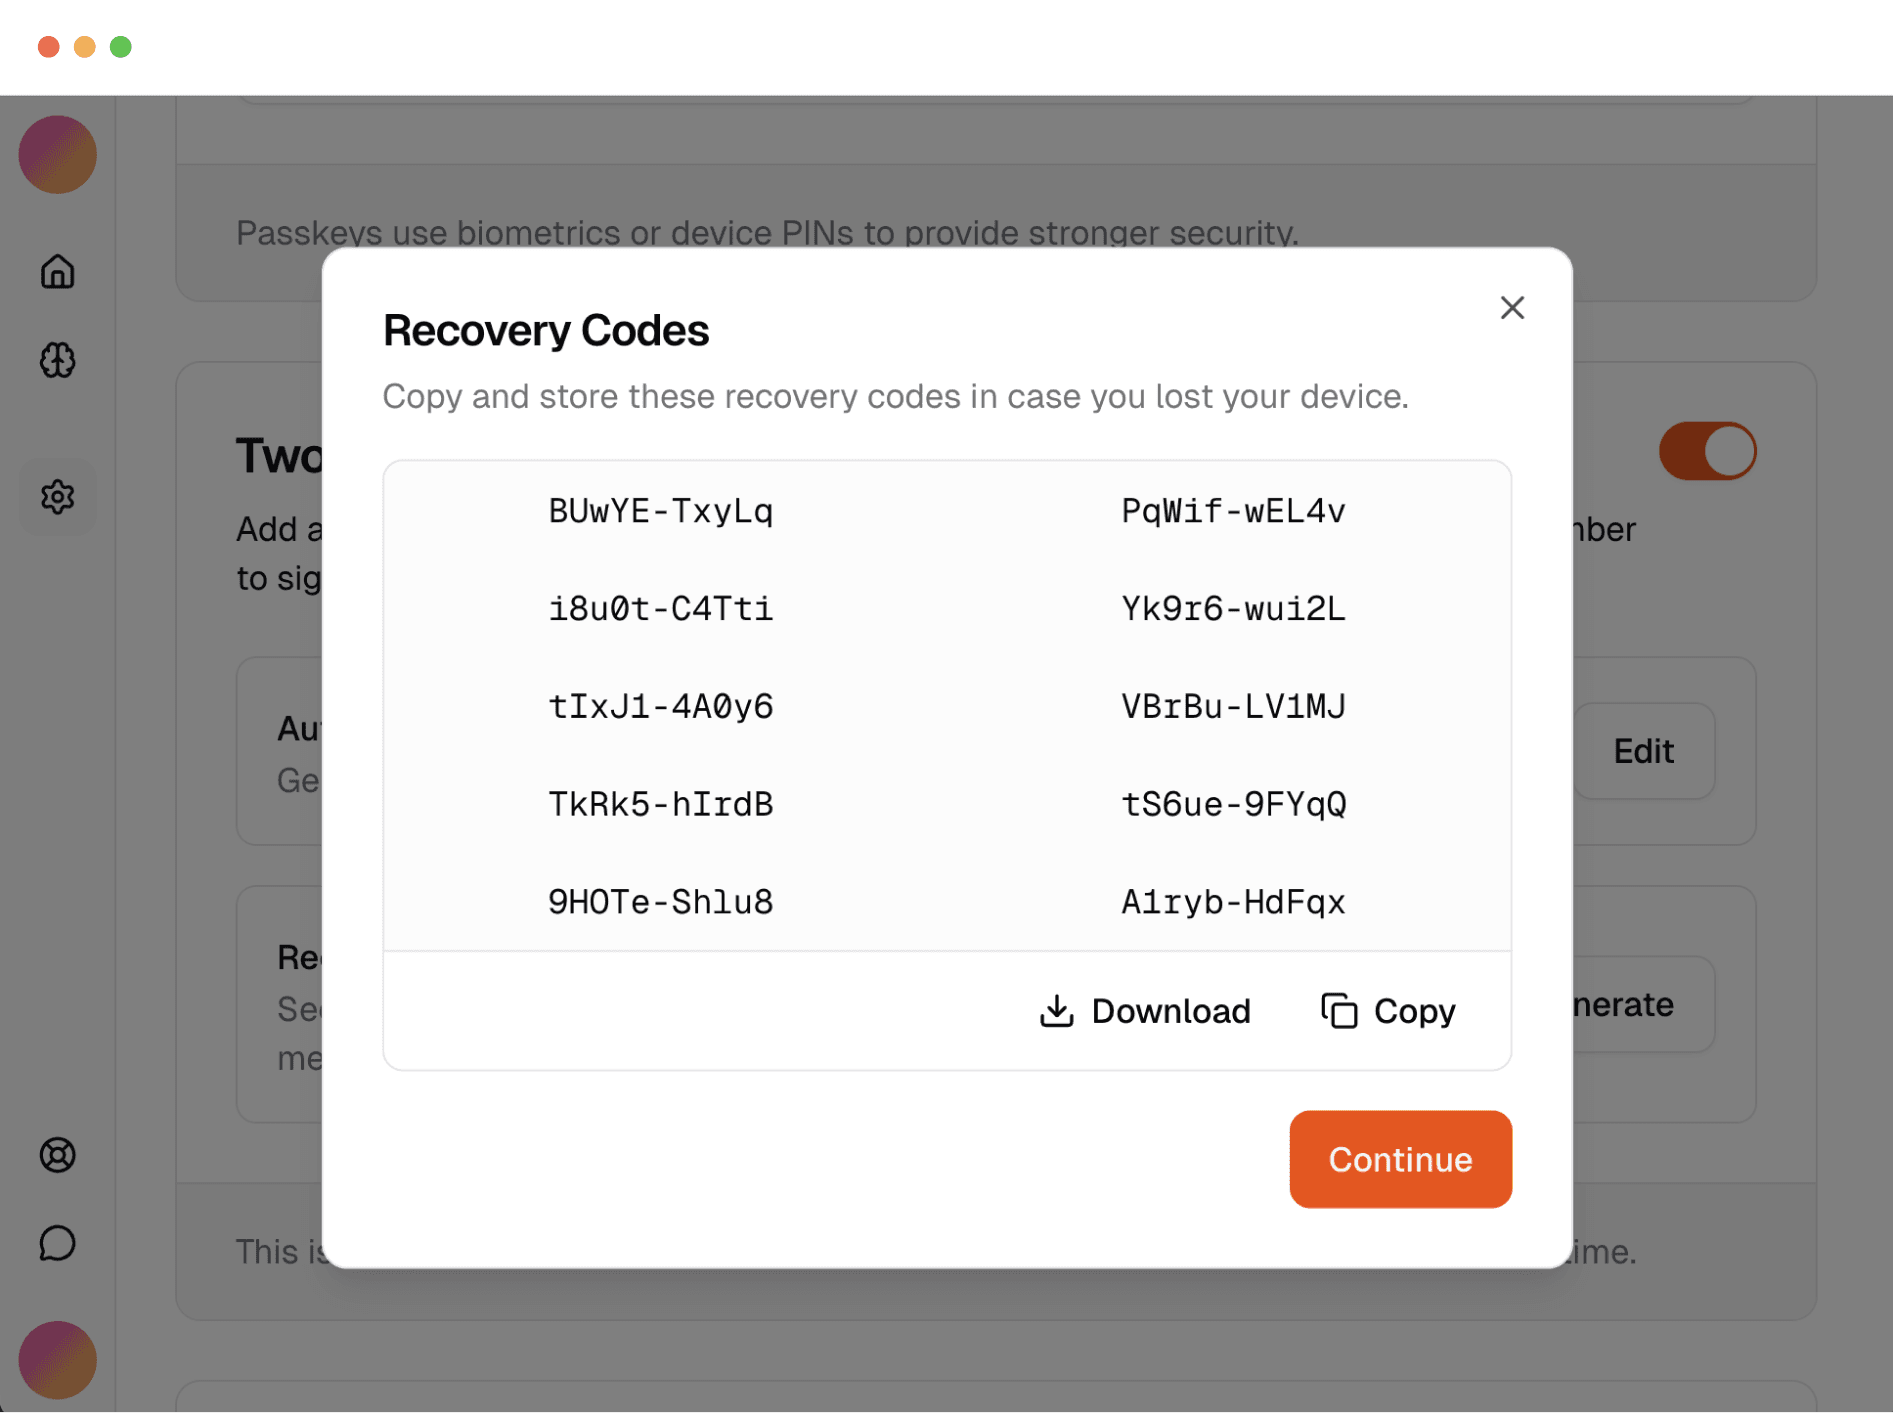Click the Copy label to copy codes
Image resolution: width=1893 pixels, height=1413 pixels.
1415,1011
